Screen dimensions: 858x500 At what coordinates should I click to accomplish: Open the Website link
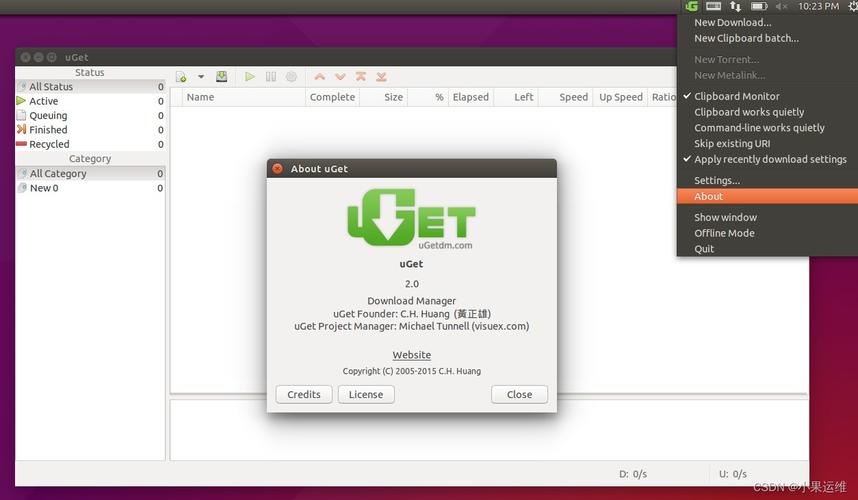tap(411, 355)
